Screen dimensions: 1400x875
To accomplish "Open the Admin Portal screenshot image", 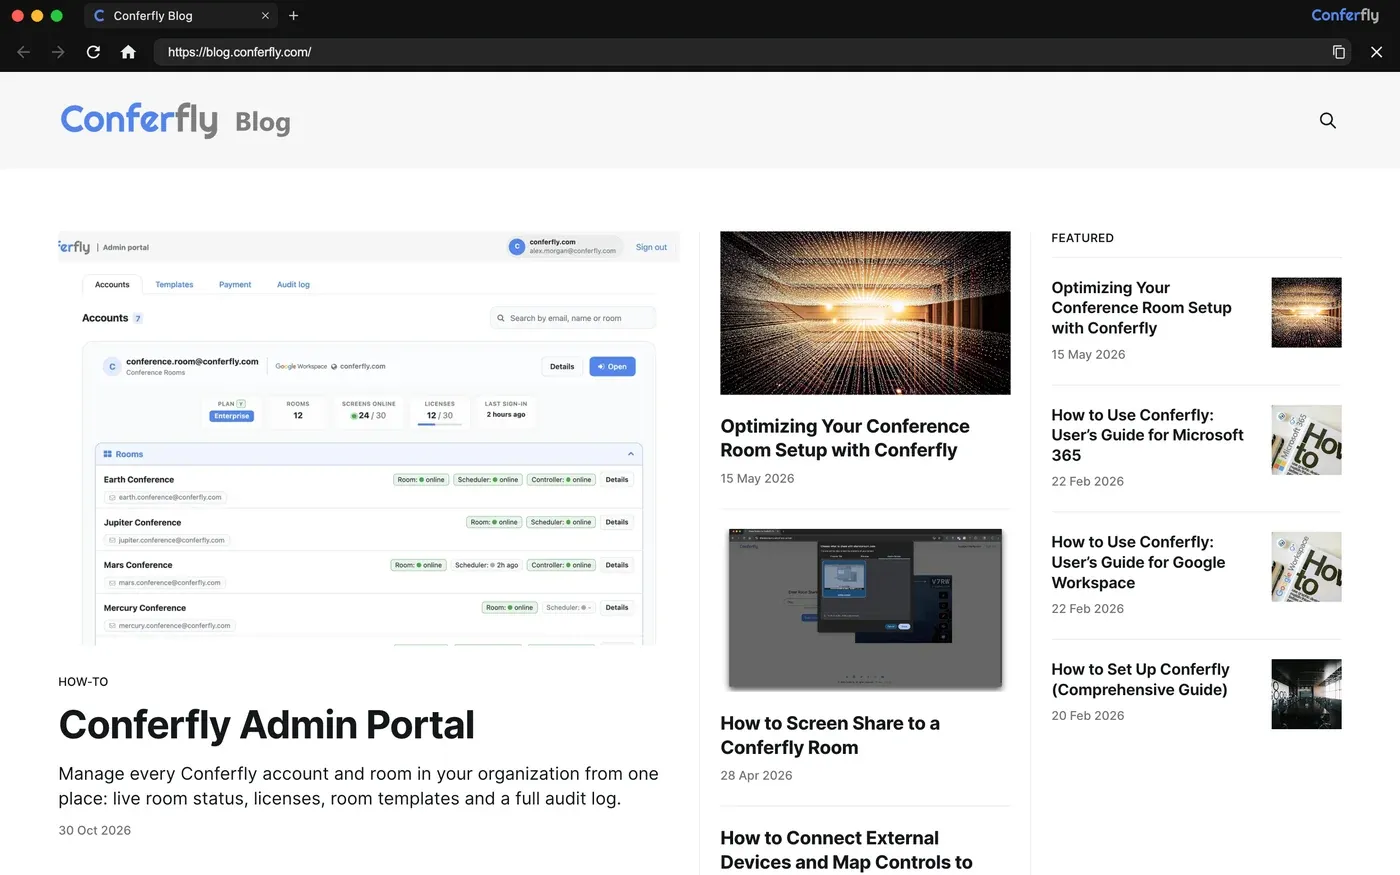I will [369, 438].
